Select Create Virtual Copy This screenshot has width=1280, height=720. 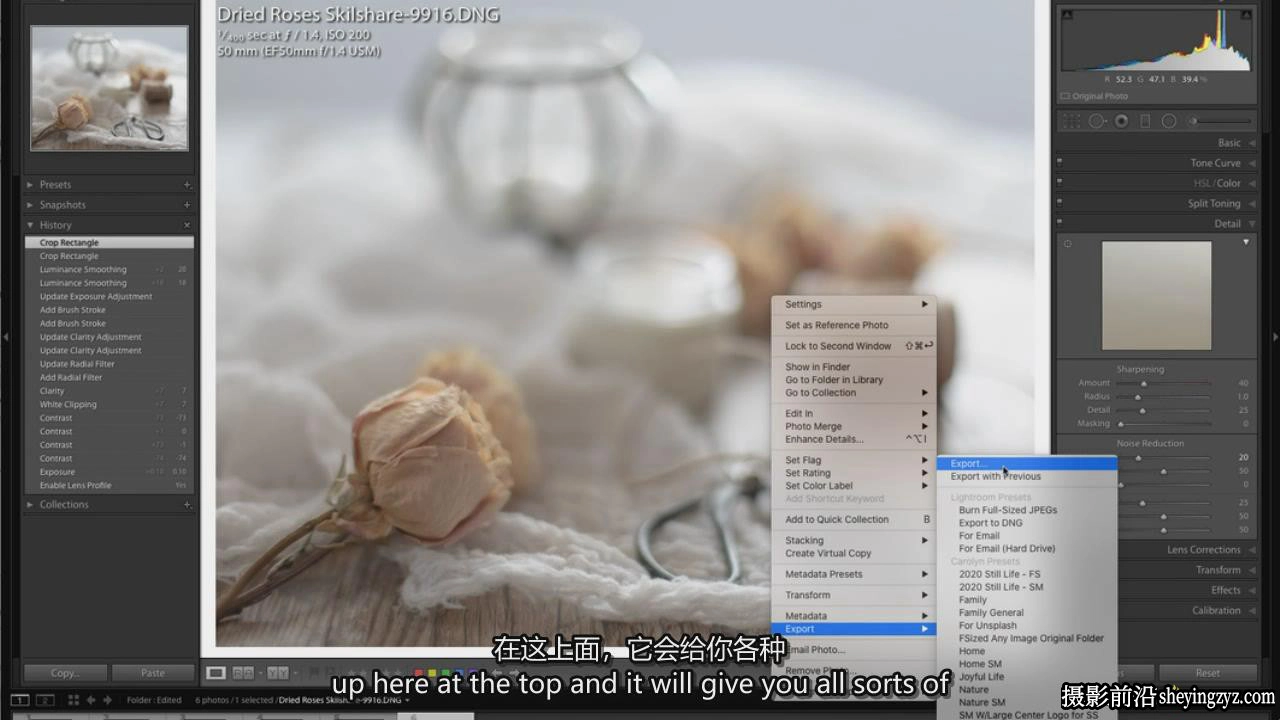[x=855, y=553]
